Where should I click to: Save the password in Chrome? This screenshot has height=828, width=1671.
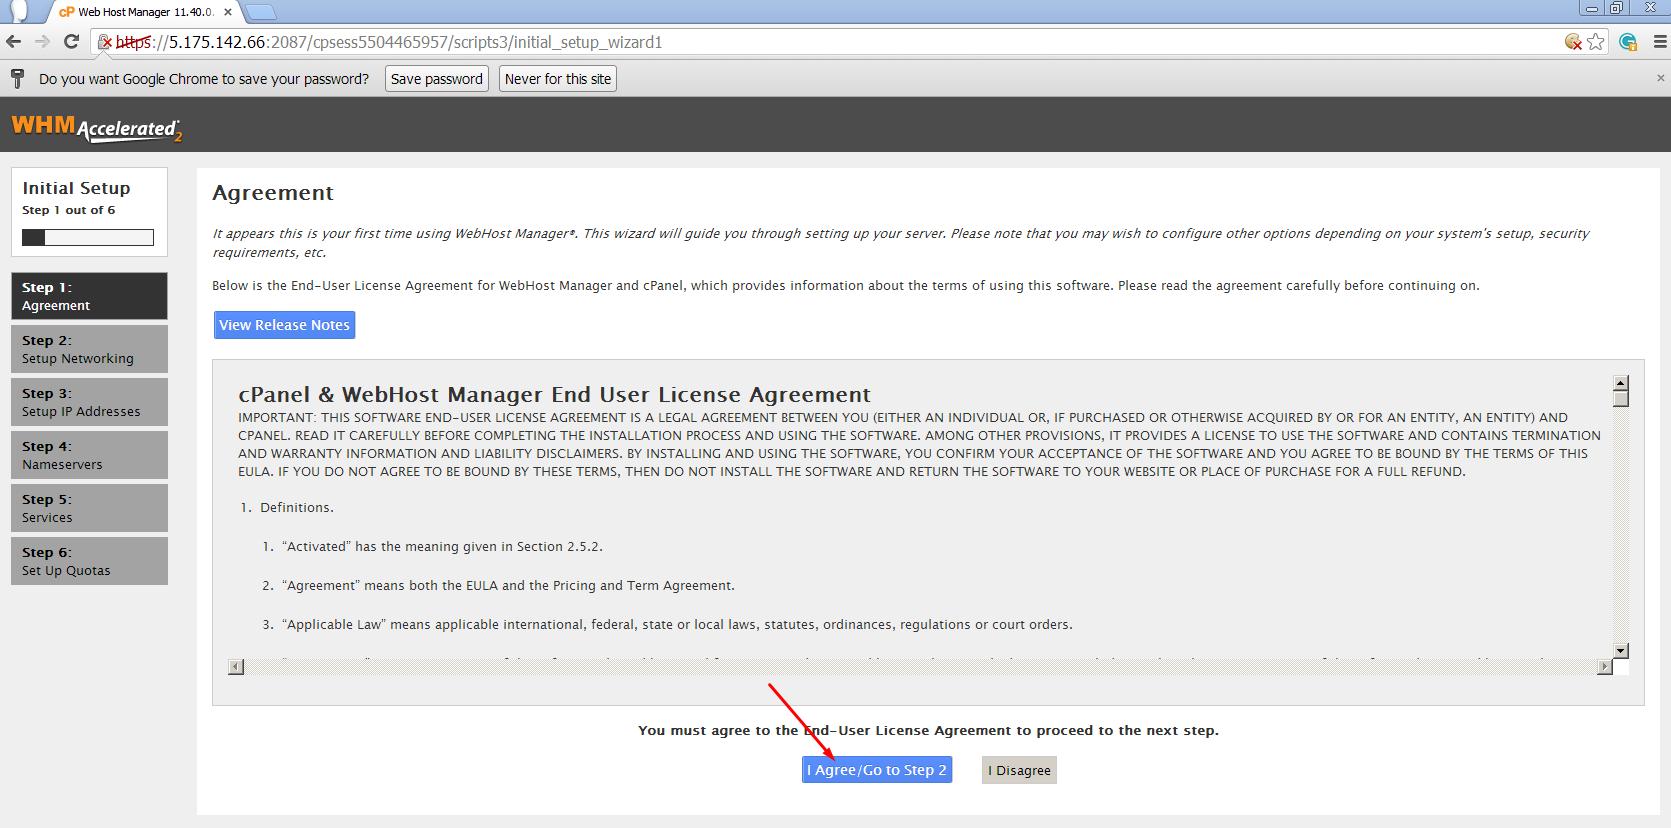437,79
